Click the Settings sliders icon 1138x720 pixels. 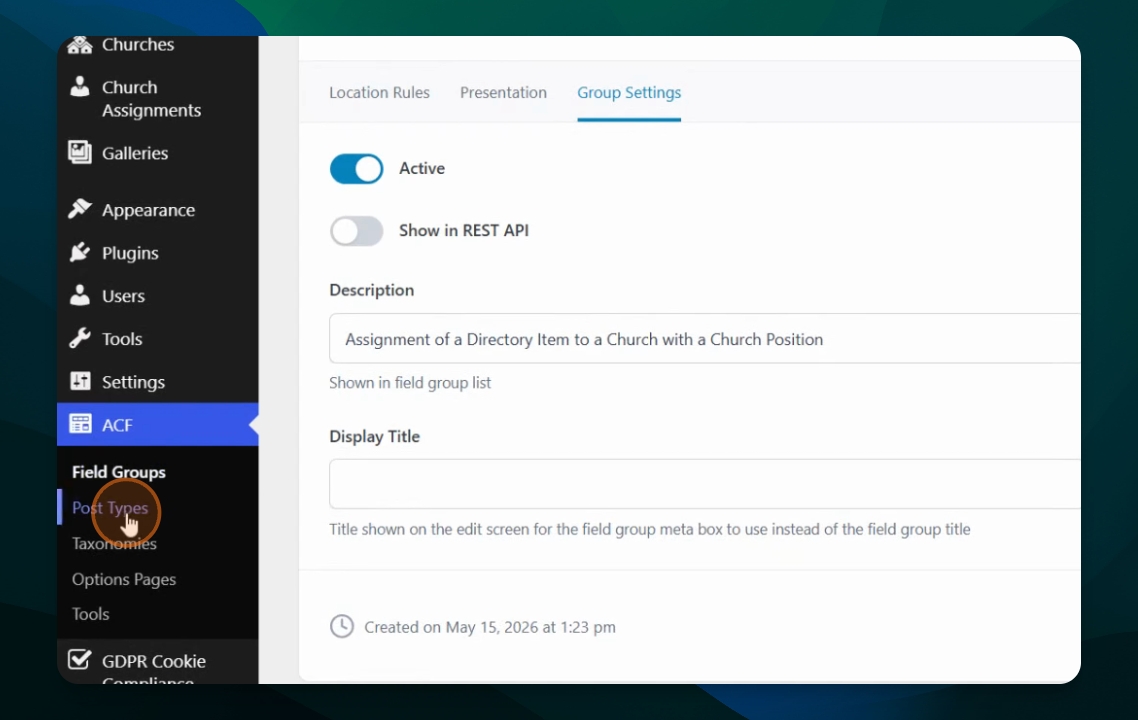point(80,381)
